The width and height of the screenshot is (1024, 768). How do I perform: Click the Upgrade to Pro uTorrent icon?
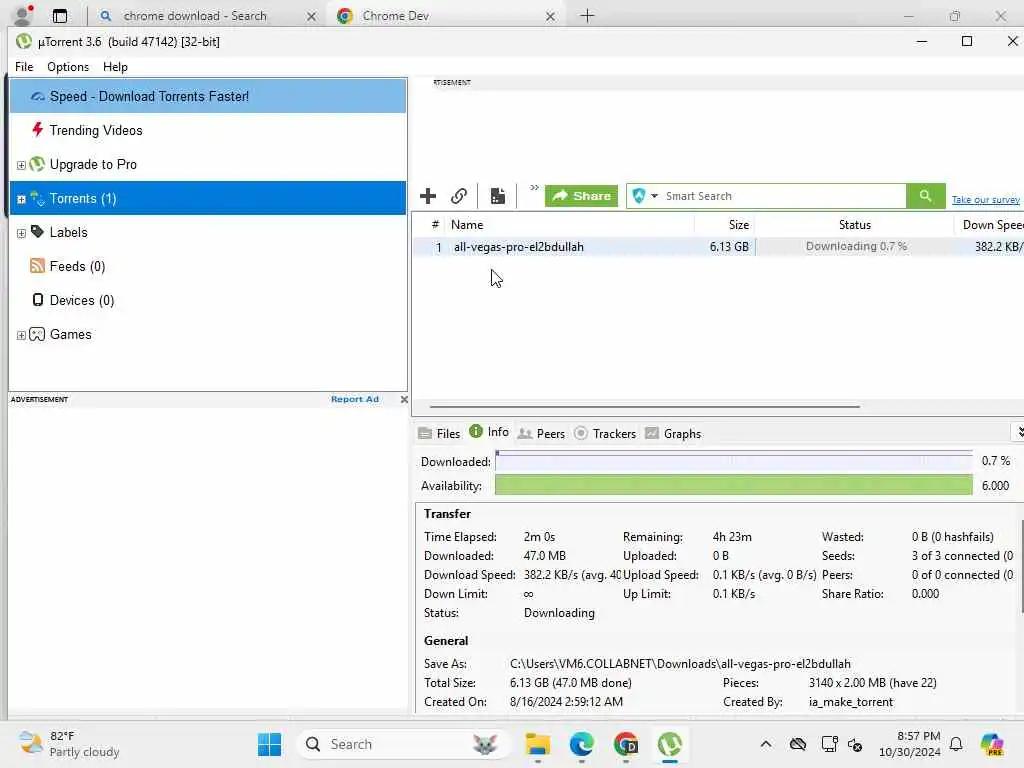click(37, 164)
